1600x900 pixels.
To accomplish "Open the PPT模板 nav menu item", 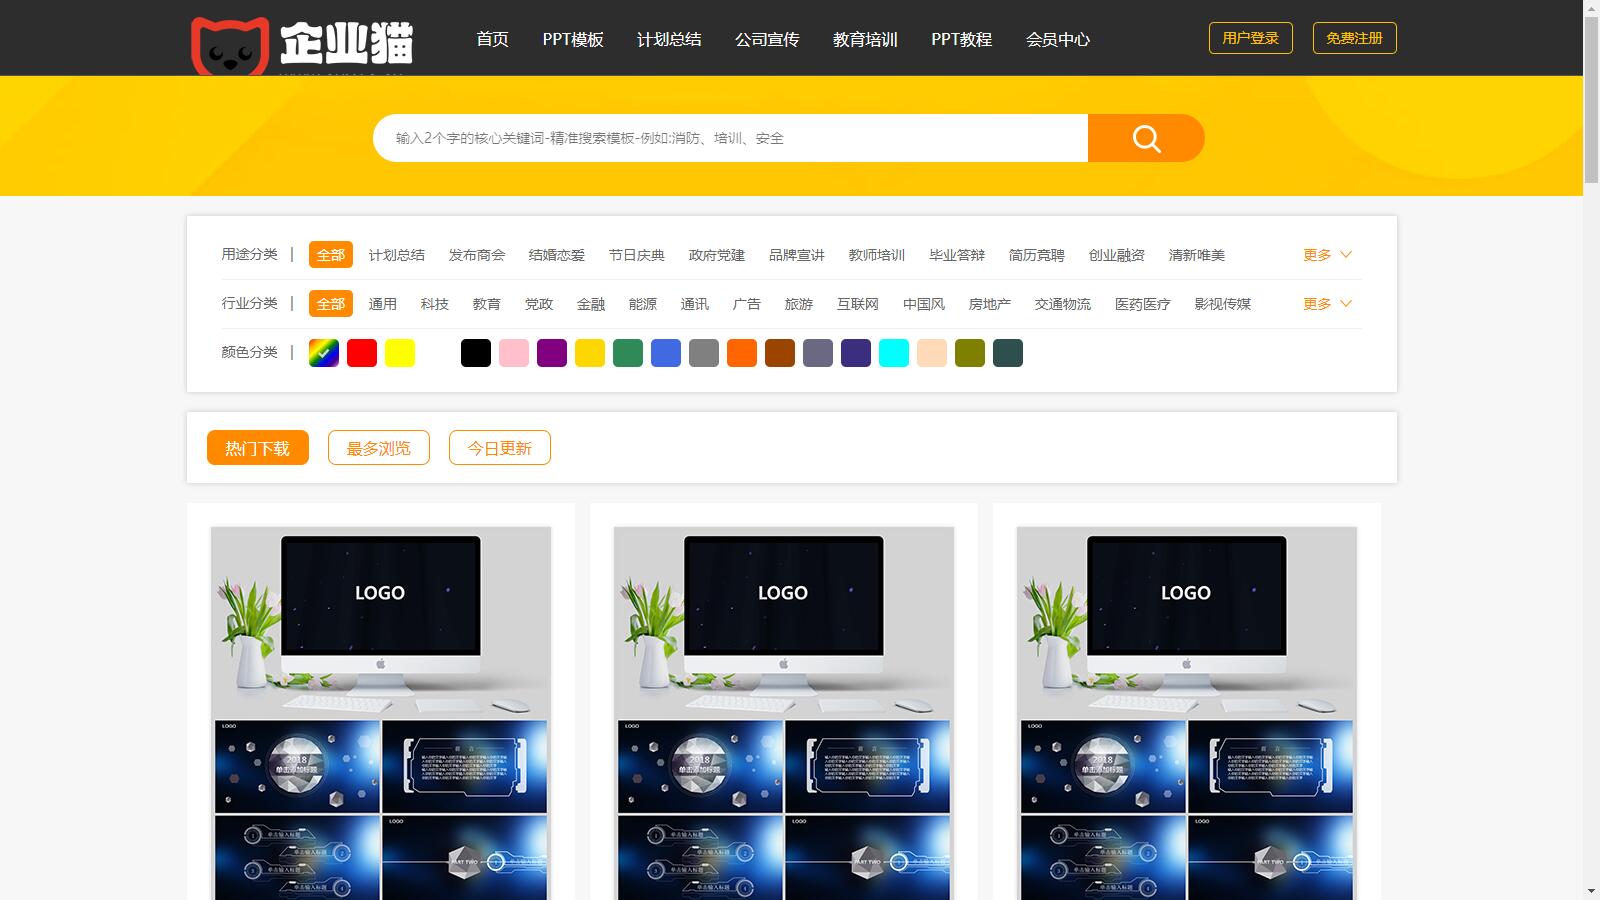I will point(573,39).
